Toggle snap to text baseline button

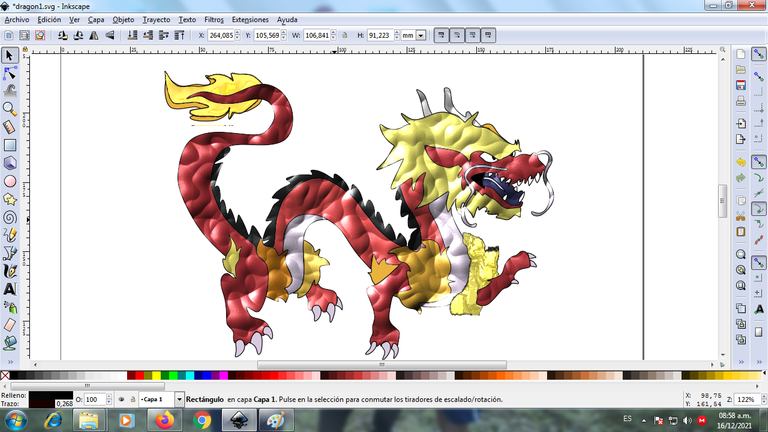[759, 309]
